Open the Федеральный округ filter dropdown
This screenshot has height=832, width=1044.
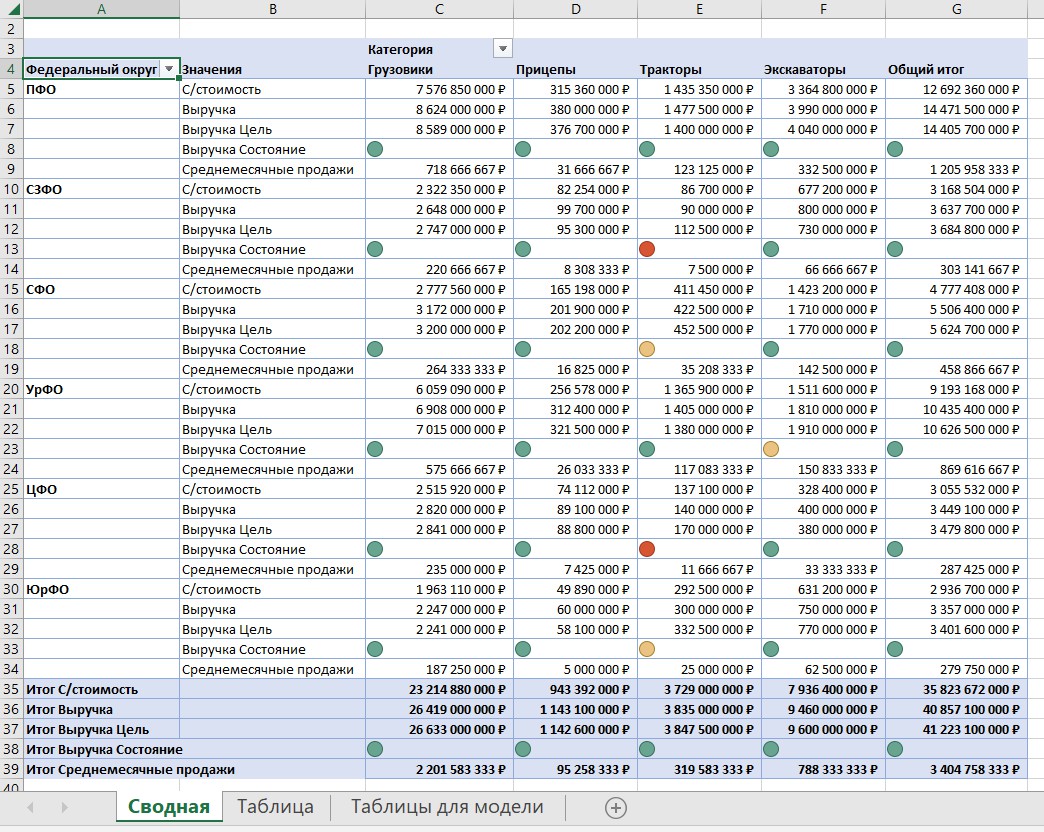click(x=169, y=69)
